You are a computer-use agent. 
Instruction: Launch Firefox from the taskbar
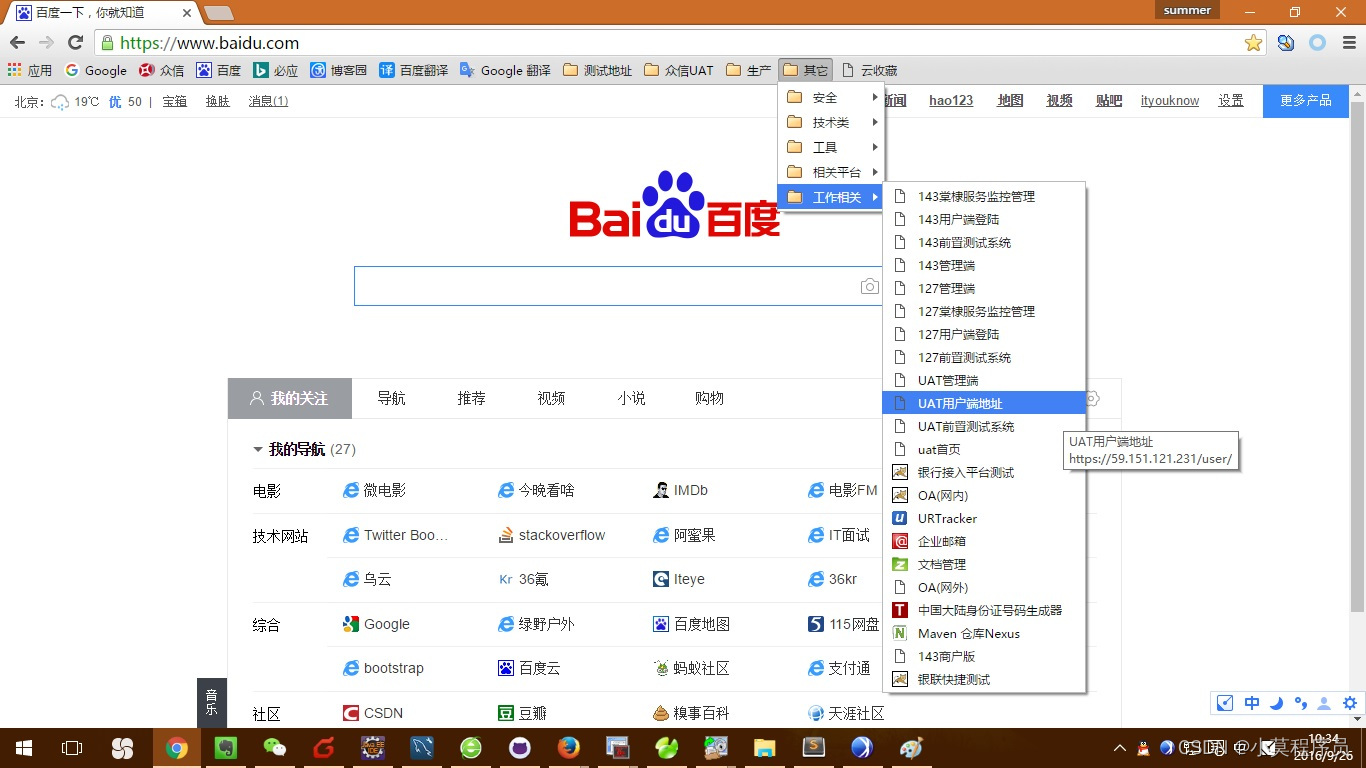[569, 747]
